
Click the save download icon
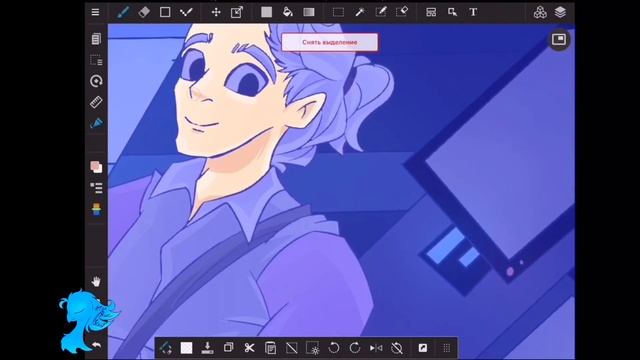(207, 348)
